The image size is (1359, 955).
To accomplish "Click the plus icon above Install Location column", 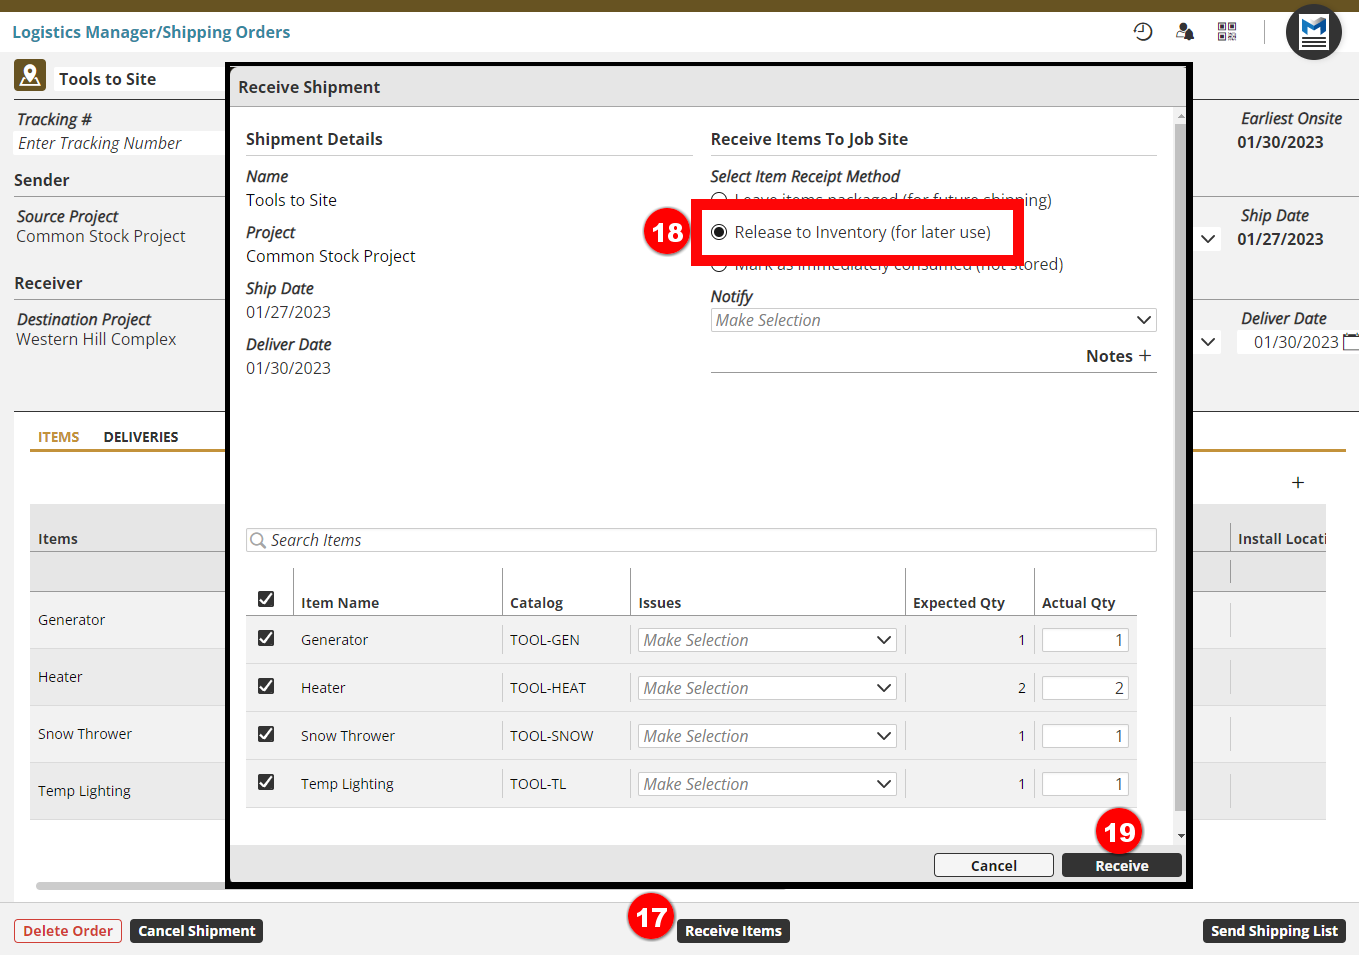I will click(1297, 483).
